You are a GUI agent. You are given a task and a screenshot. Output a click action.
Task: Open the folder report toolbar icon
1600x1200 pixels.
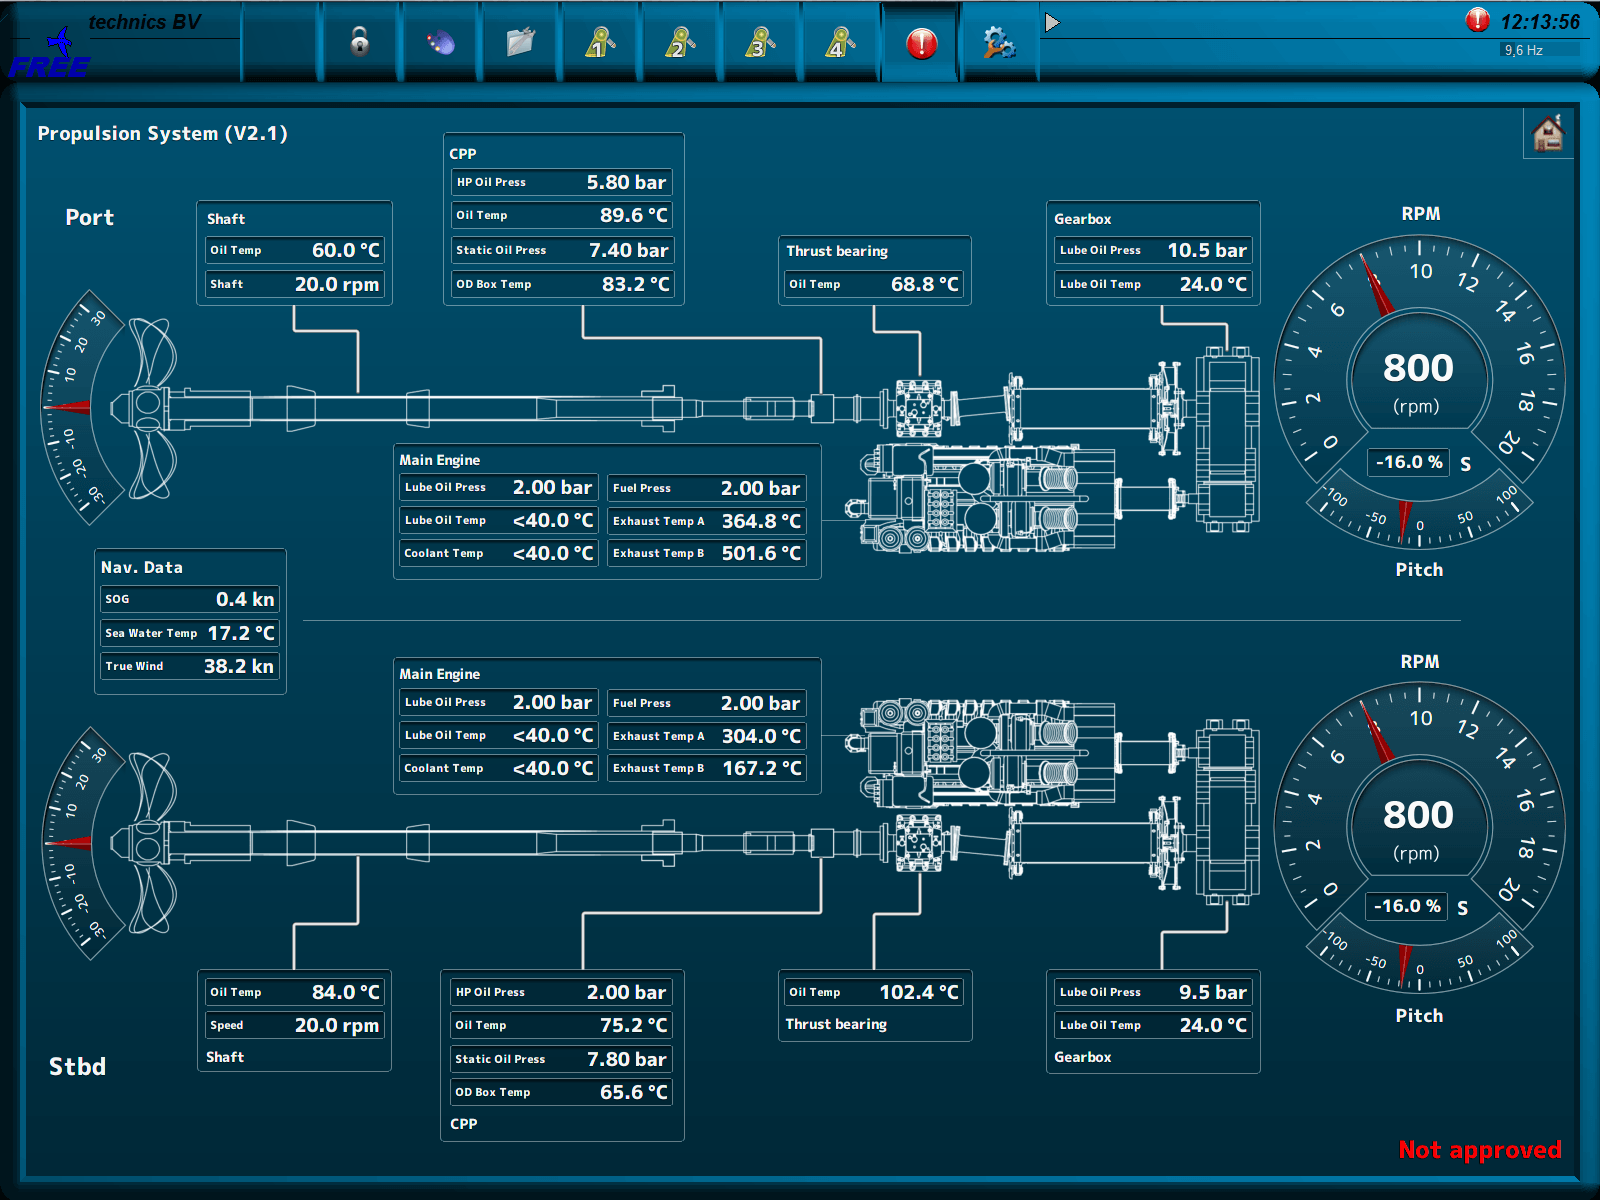[x=521, y=42]
